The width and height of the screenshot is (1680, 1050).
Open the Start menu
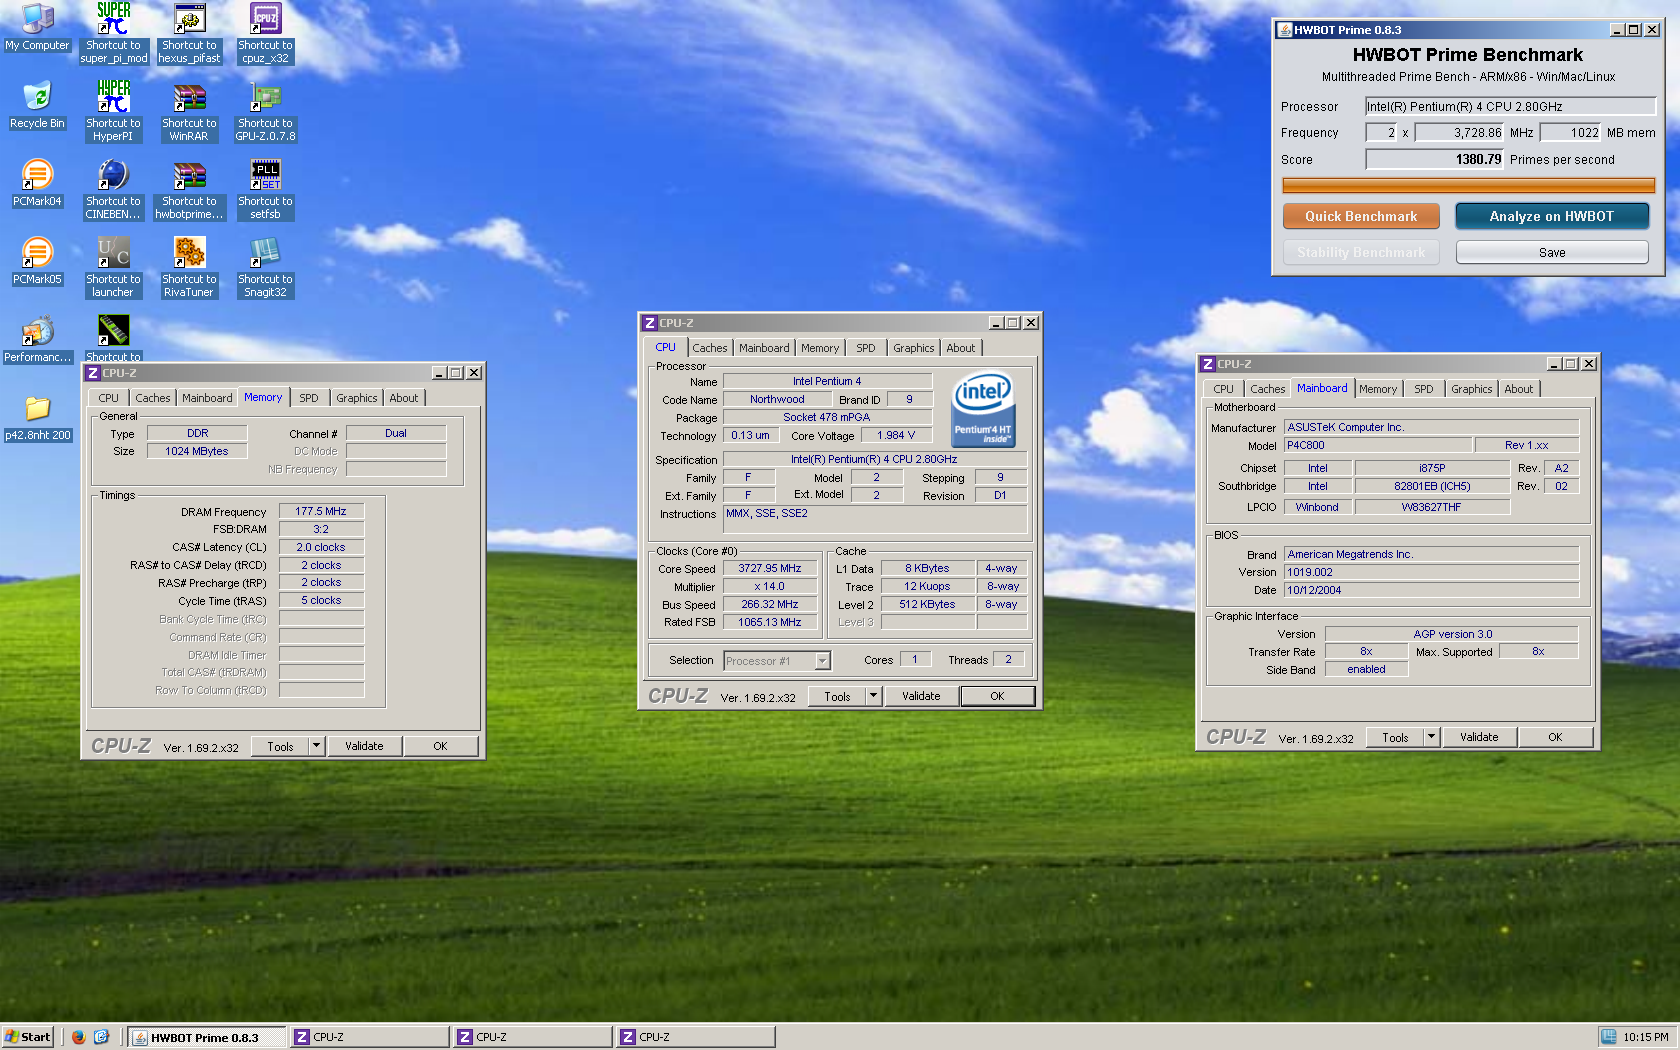click(27, 1037)
